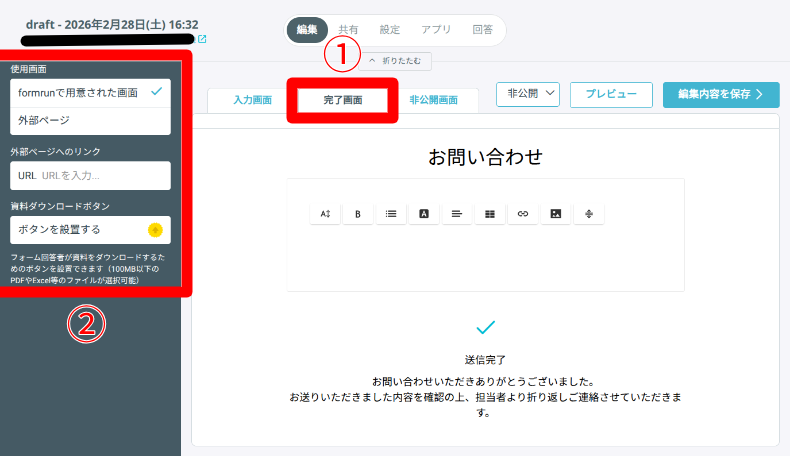Click the insert image icon

[x=556, y=214]
